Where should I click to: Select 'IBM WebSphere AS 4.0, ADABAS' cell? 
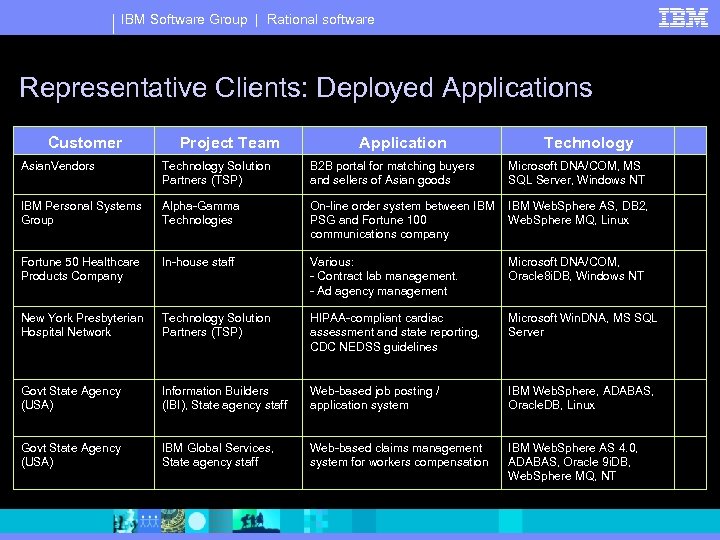pyautogui.click(x=588, y=463)
